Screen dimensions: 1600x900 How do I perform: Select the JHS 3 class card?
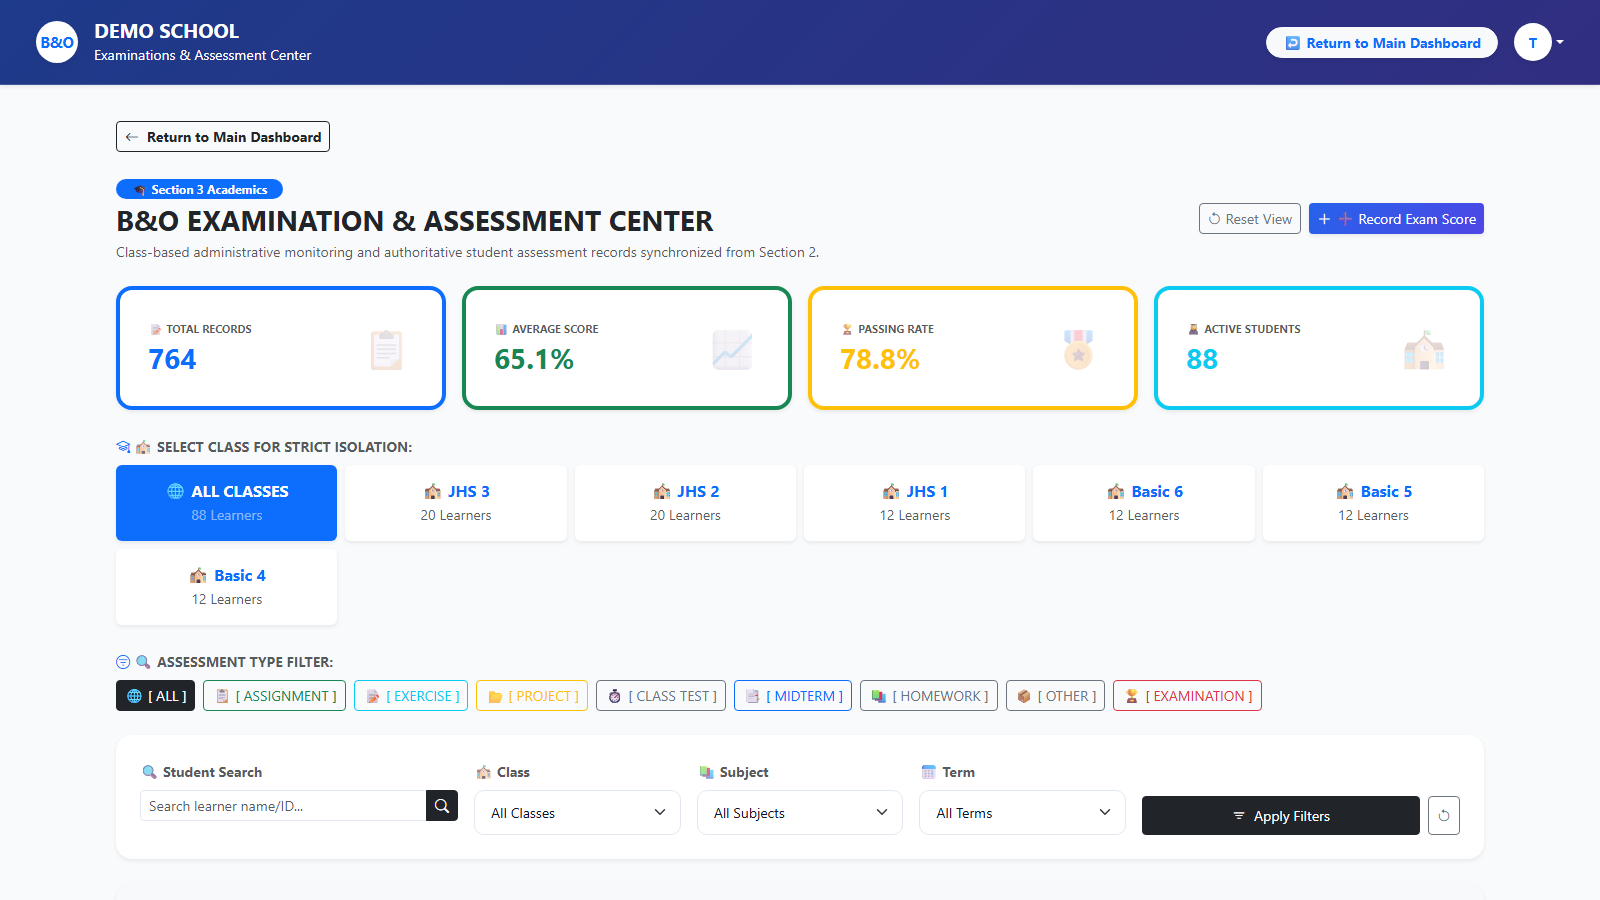tap(456, 503)
